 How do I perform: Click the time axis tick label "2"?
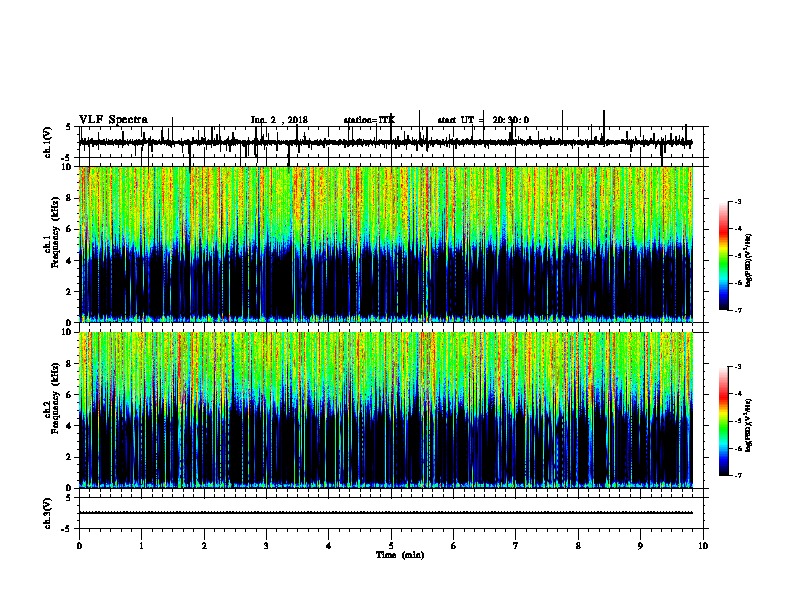pos(204,546)
